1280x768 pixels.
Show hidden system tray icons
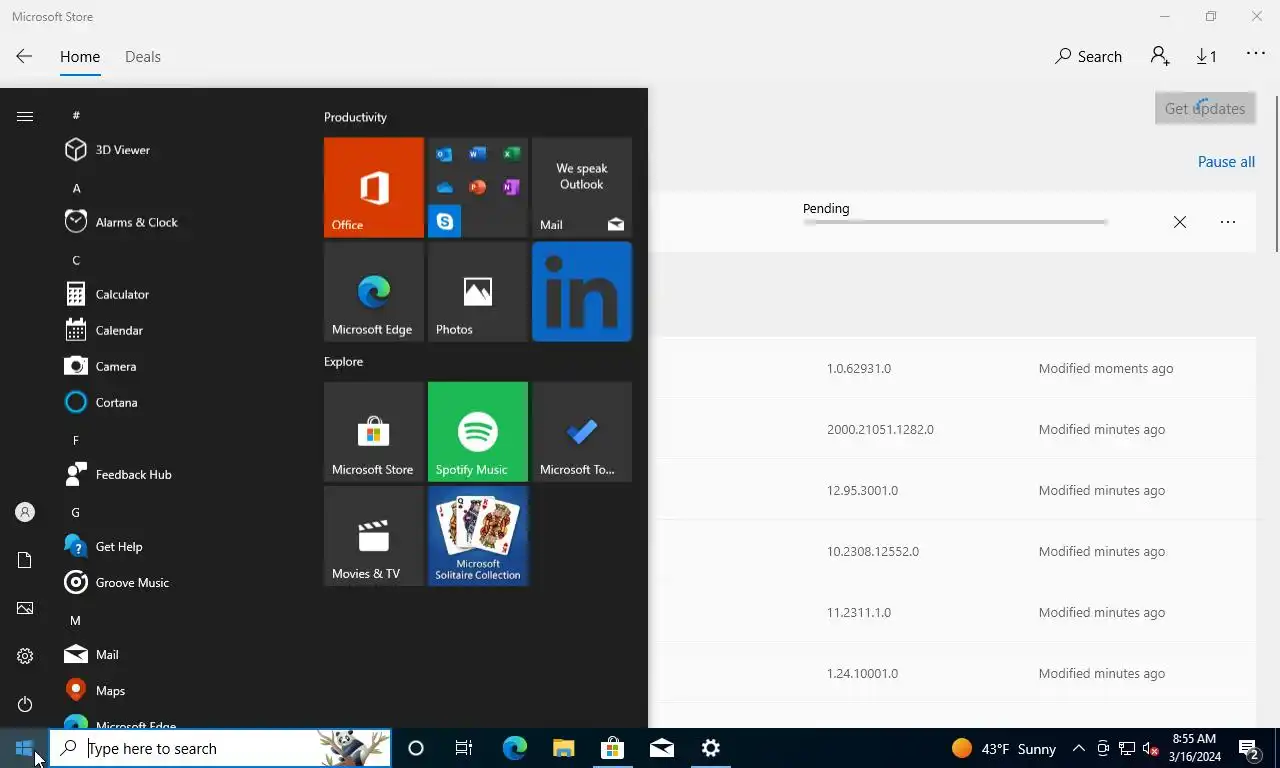click(1079, 749)
